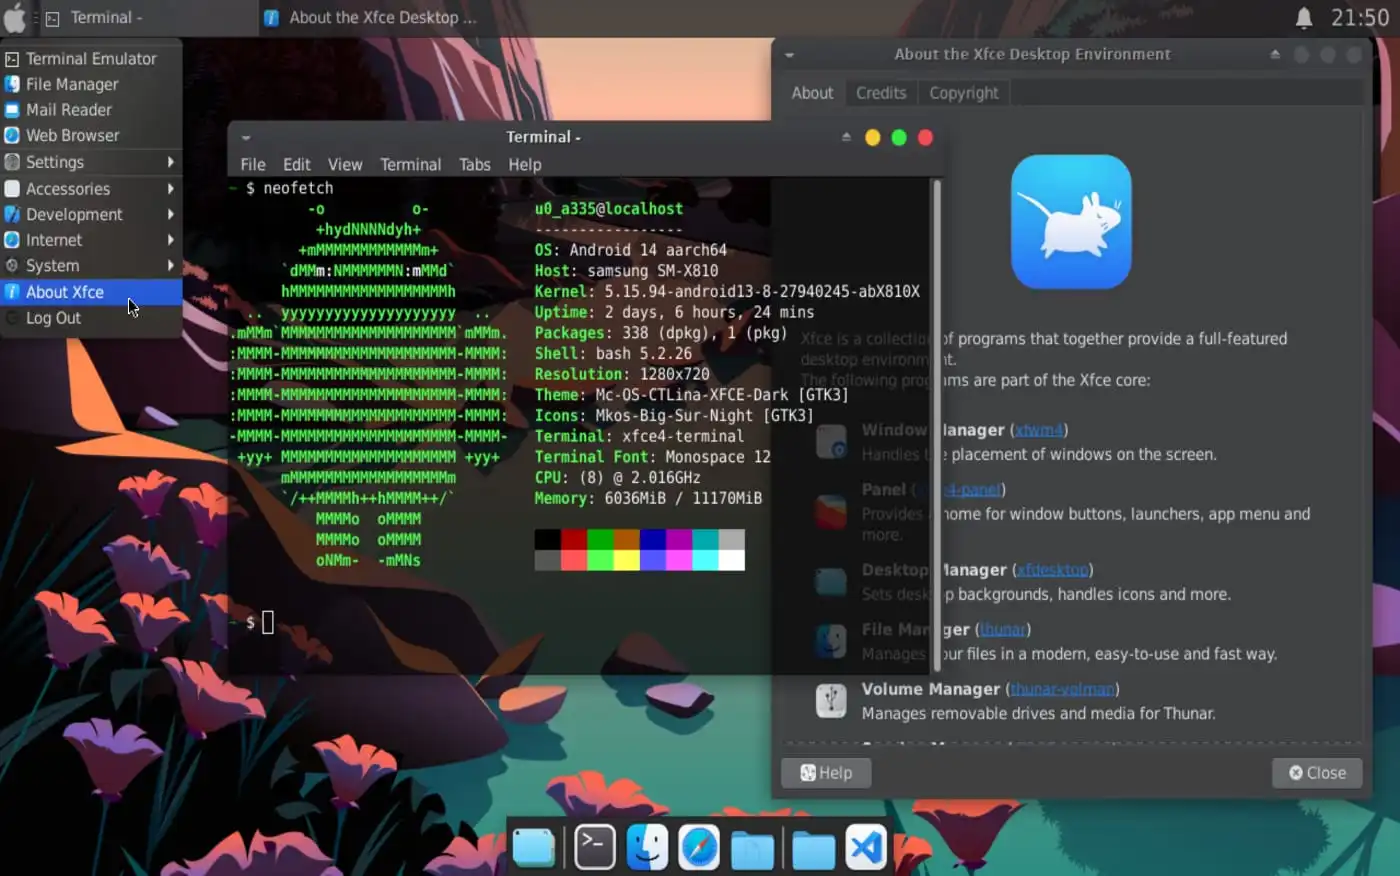This screenshot has height=876, width=1400.
Task: Open the Finder face icon in the dock
Action: [x=647, y=849]
